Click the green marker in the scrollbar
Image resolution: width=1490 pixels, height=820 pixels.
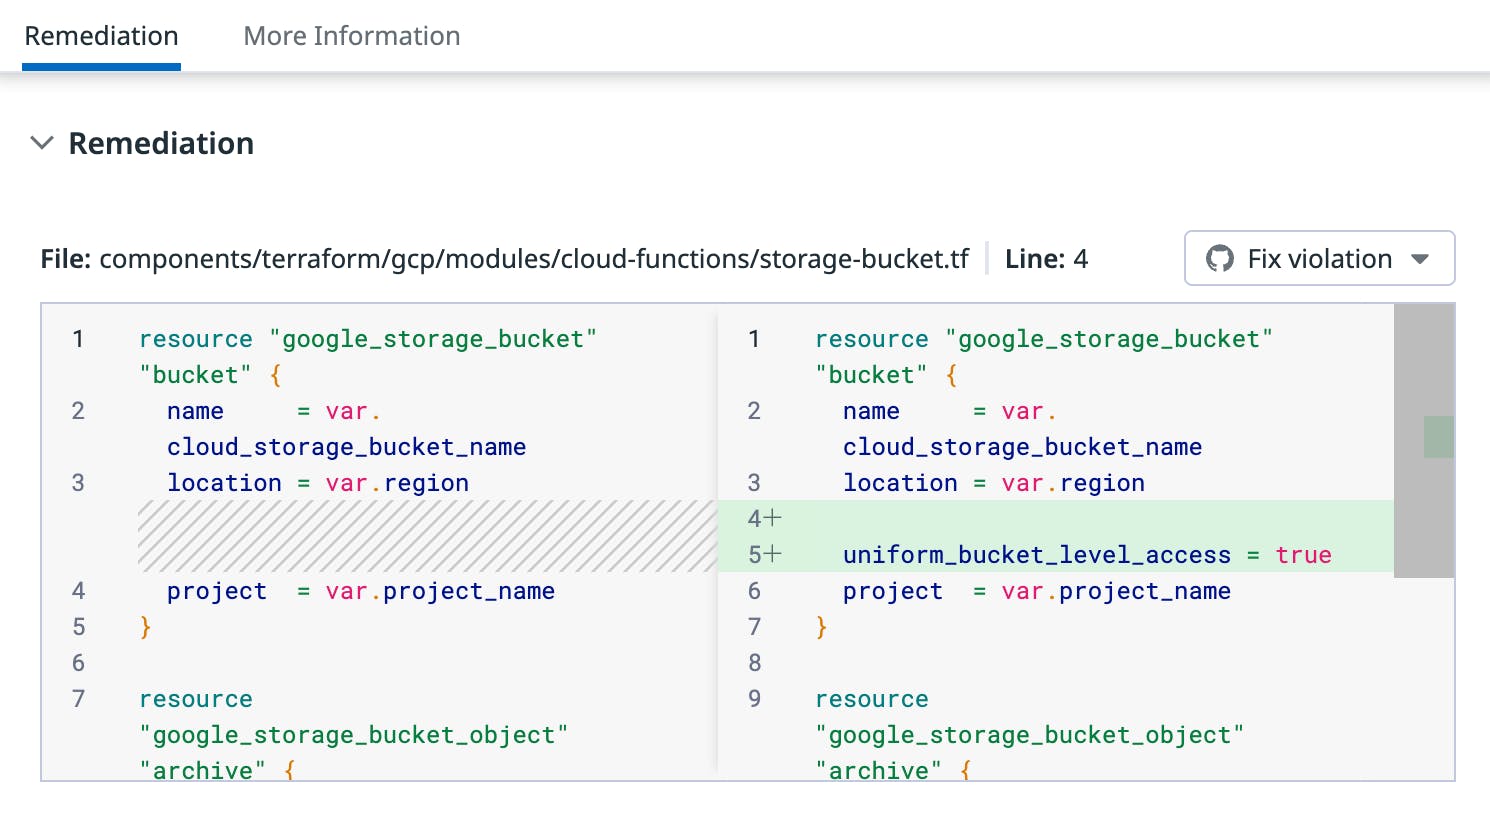coord(1438,436)
